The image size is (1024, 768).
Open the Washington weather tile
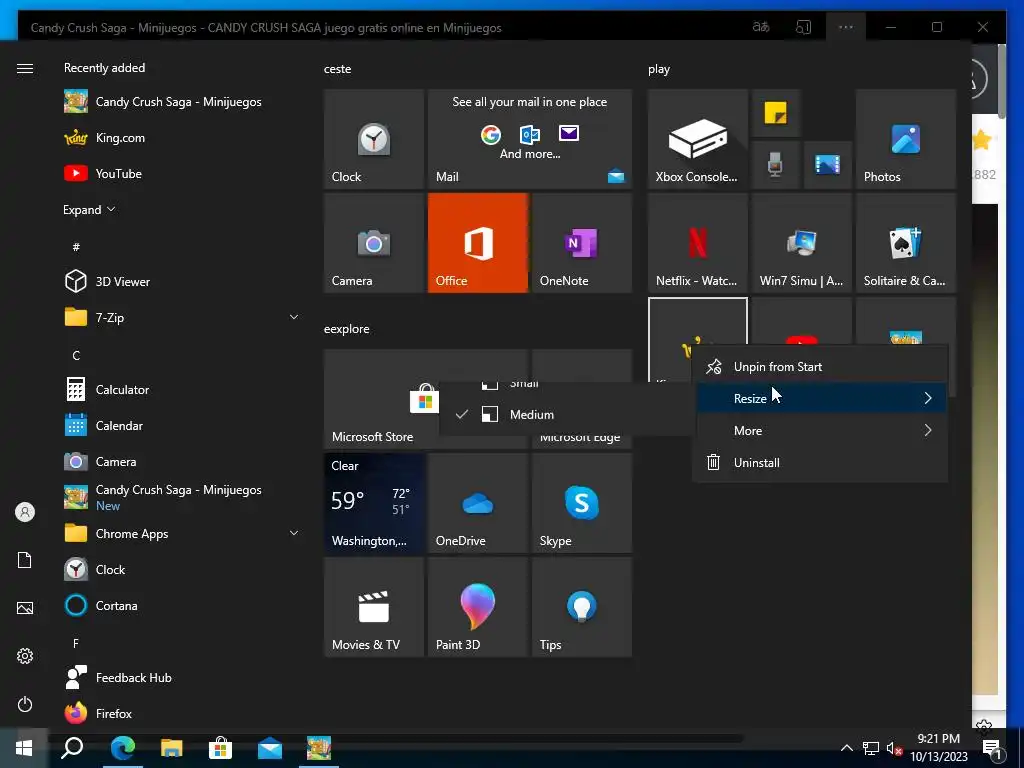(374, 503)
